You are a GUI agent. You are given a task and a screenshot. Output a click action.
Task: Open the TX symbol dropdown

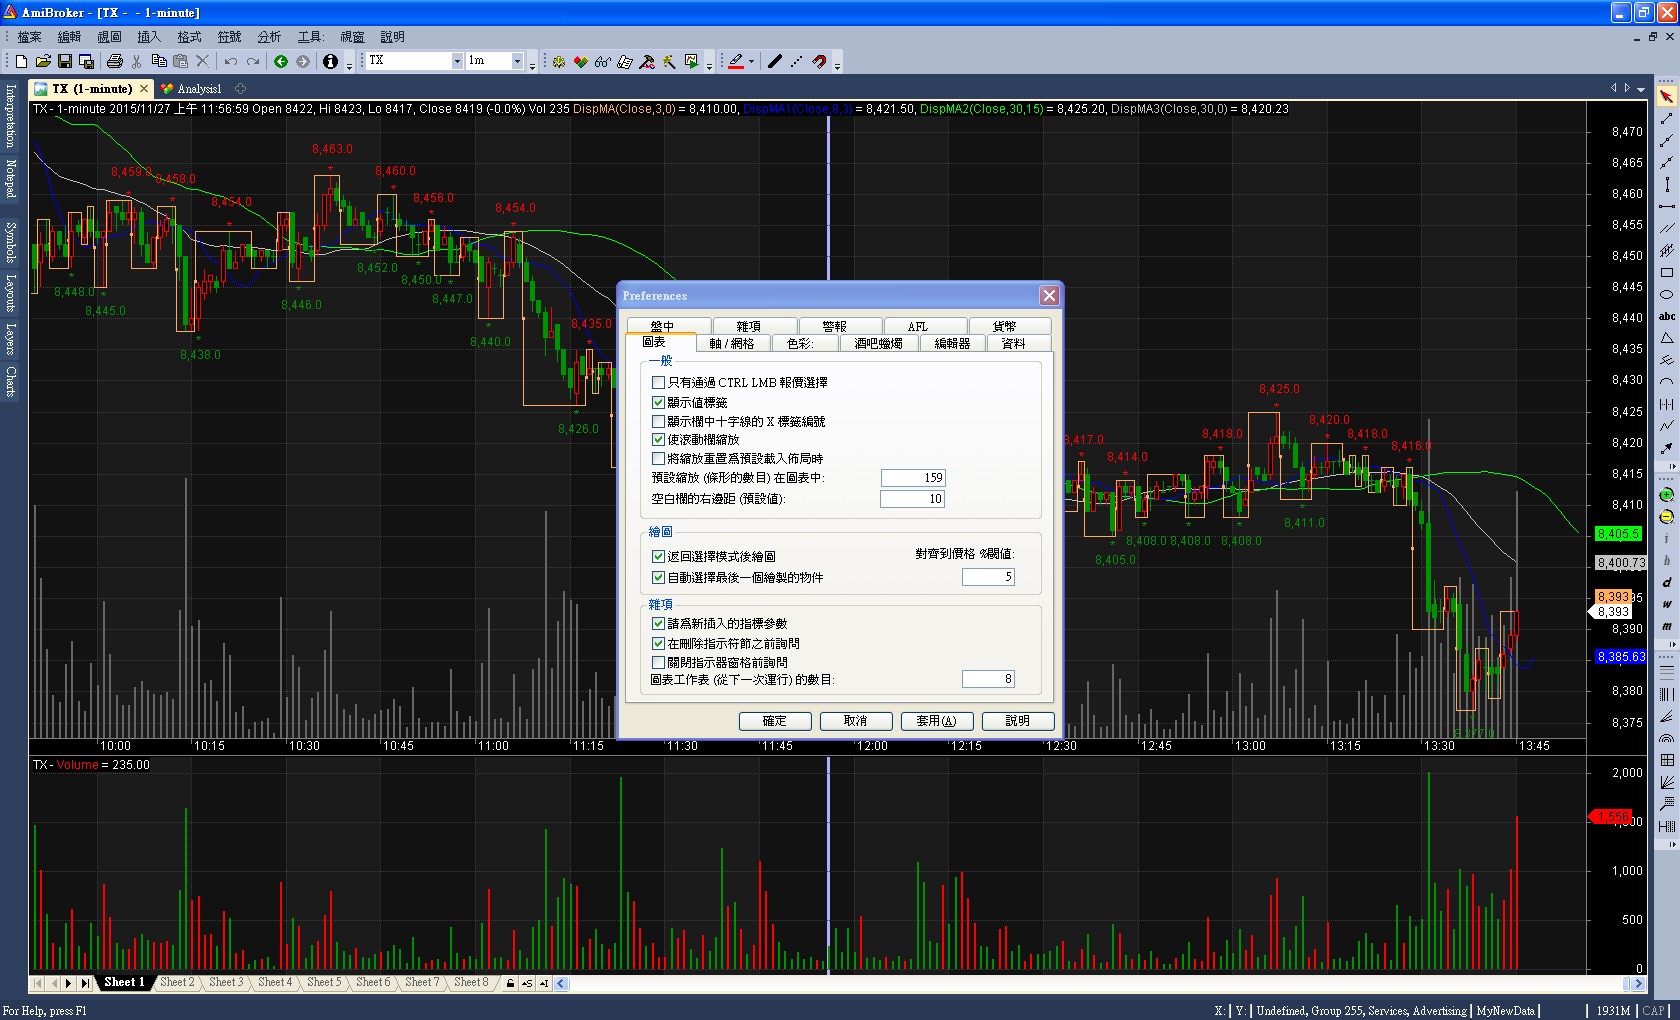pos(457,61)
